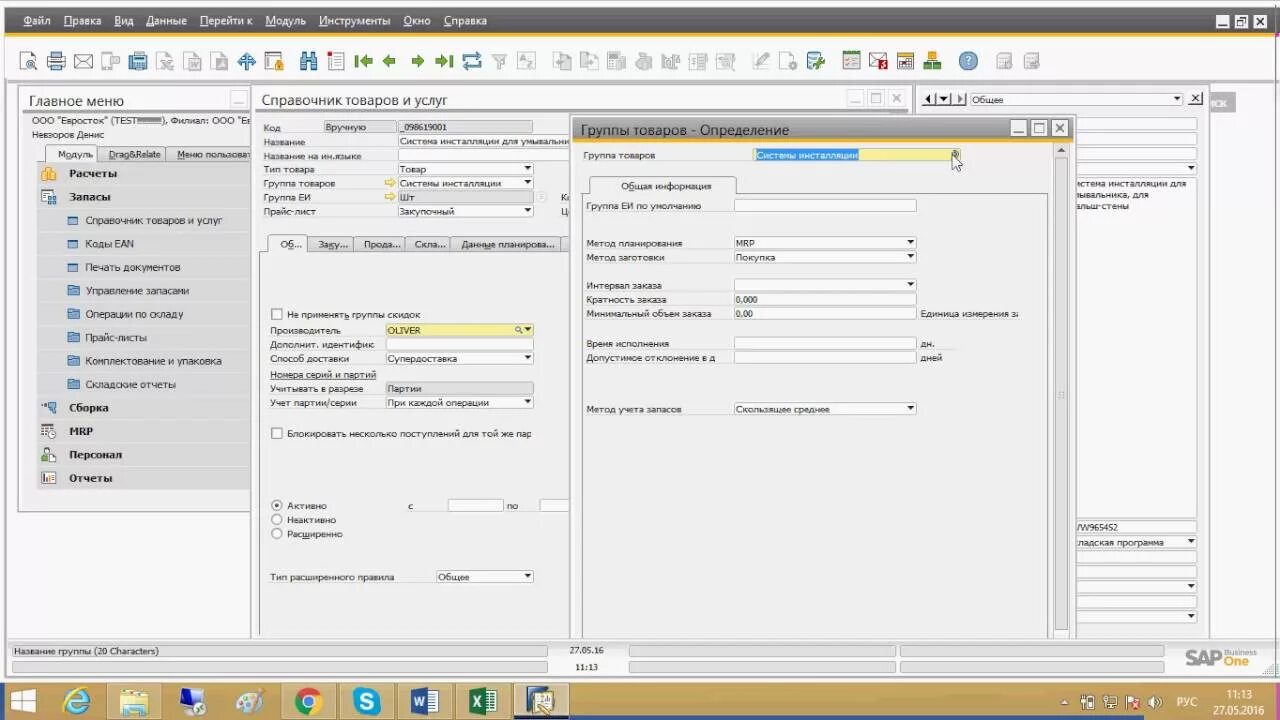Open Тип расширенного правила dropdown
The width and height of the screenshot is (1280, 720).
pyautogui.click(x=527, y=576)
